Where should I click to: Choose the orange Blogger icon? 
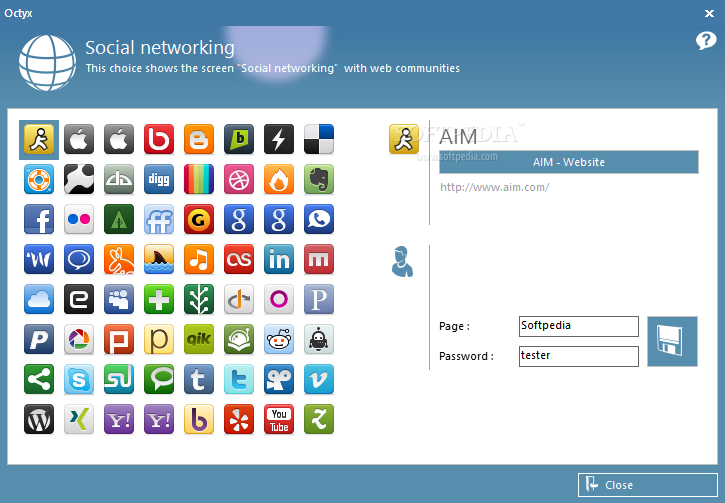pyautogui.click(x=199, y=139)
